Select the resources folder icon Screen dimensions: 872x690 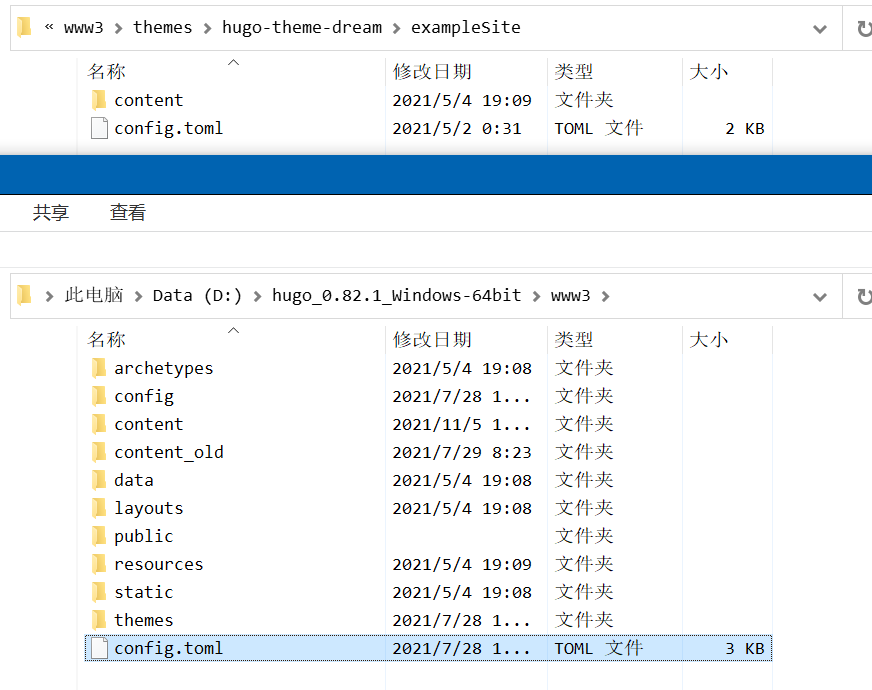[x=98, y=564]
